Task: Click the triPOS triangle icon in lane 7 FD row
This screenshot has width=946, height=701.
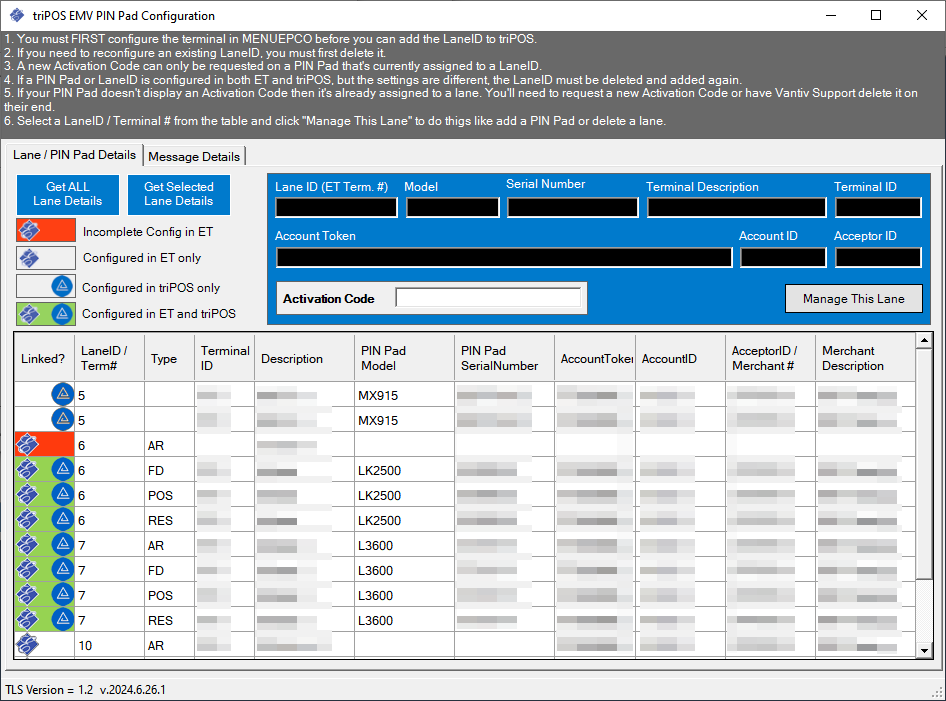Action: coord(63,569)
